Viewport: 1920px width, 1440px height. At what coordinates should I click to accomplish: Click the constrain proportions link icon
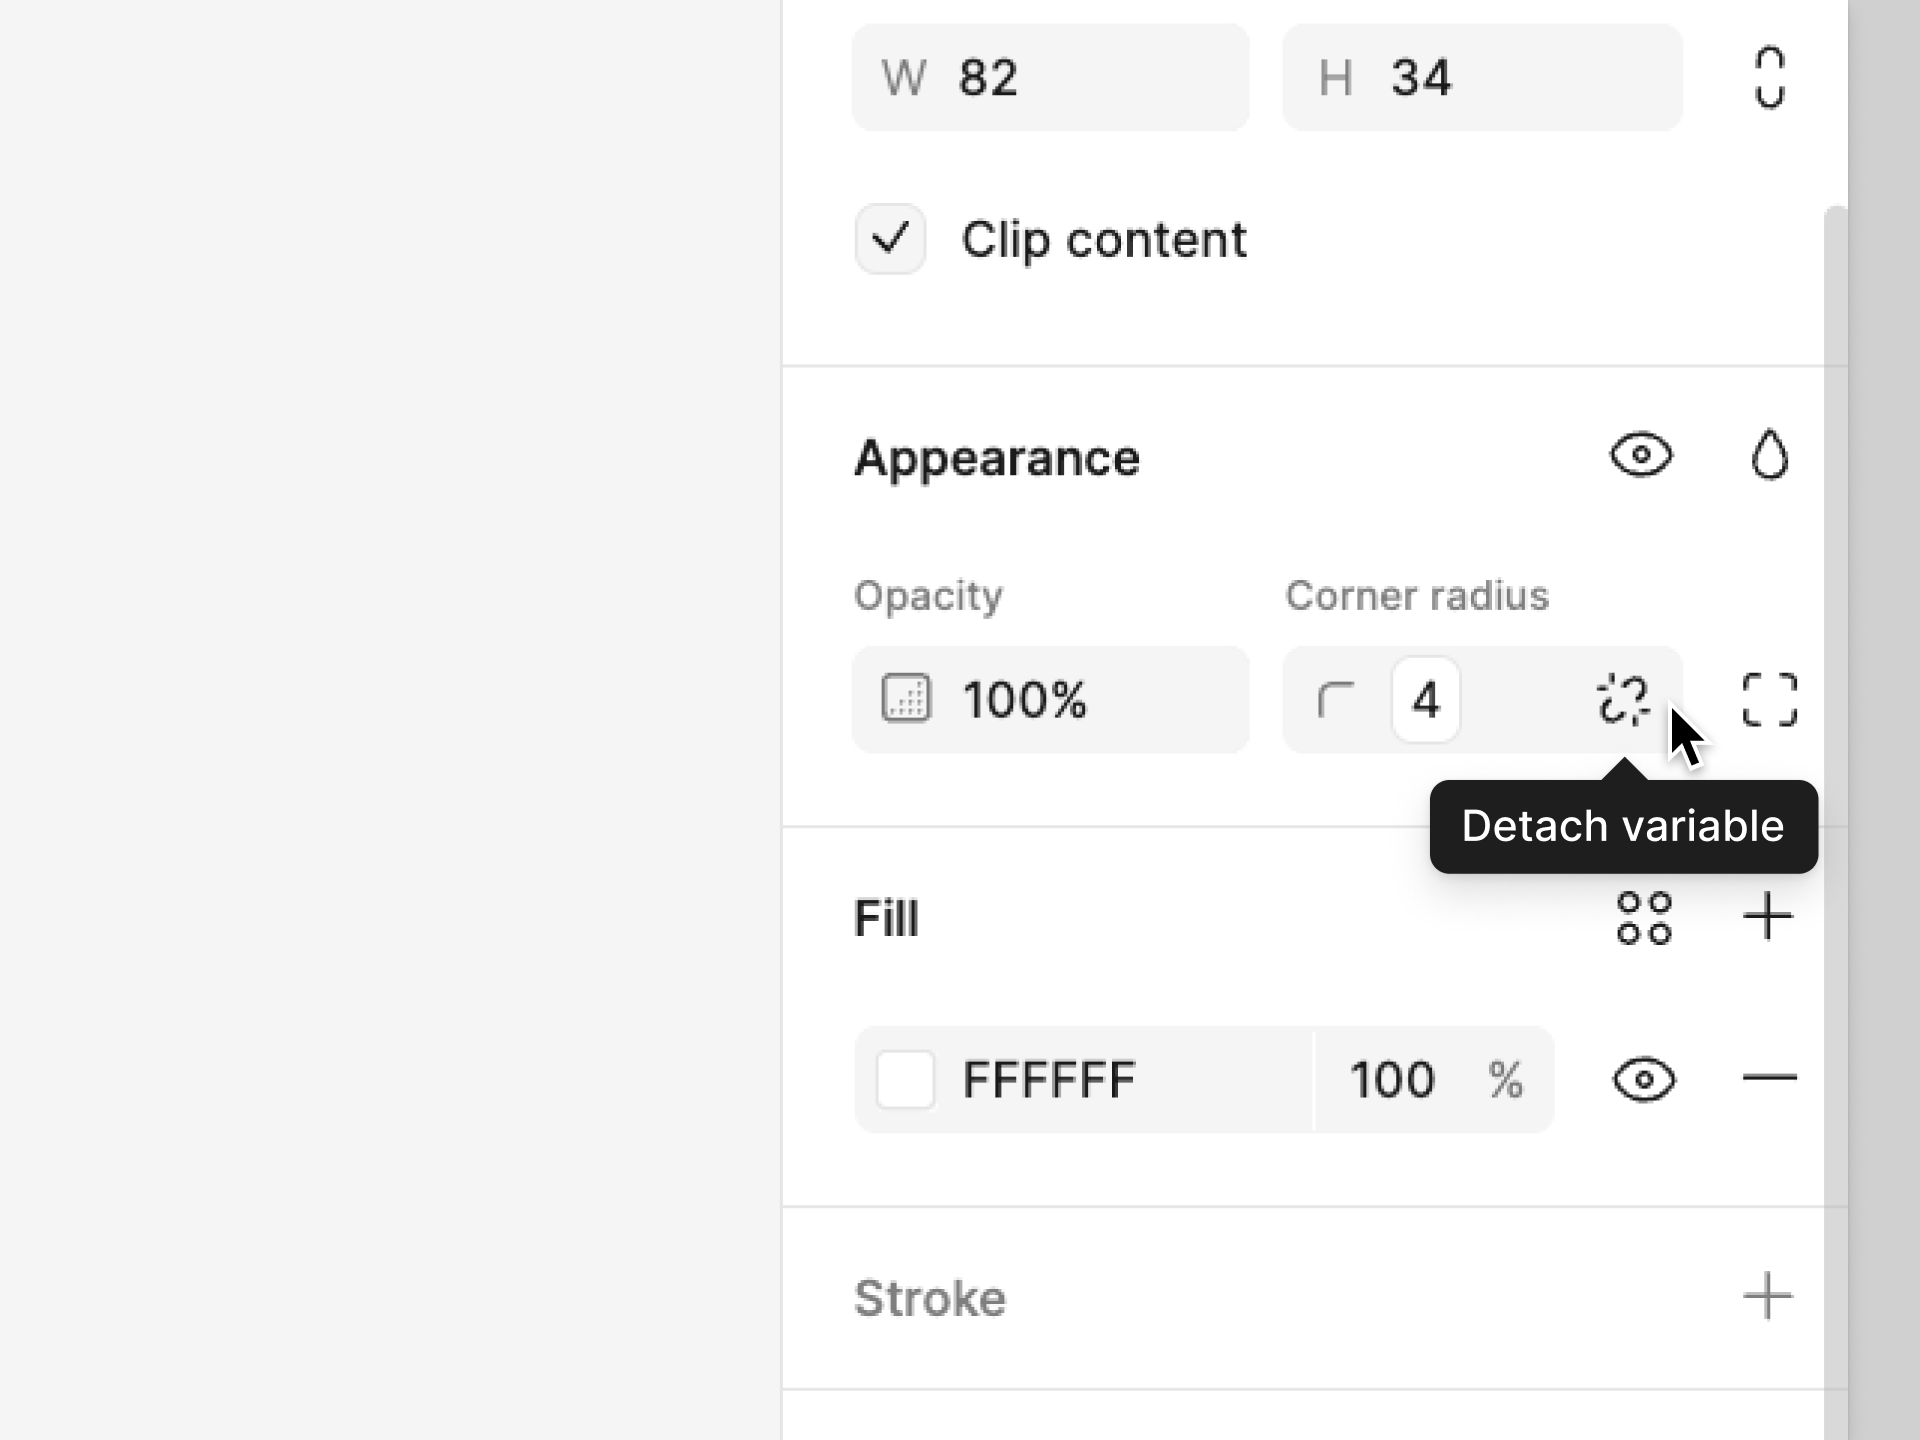(x=1769, y=77)
